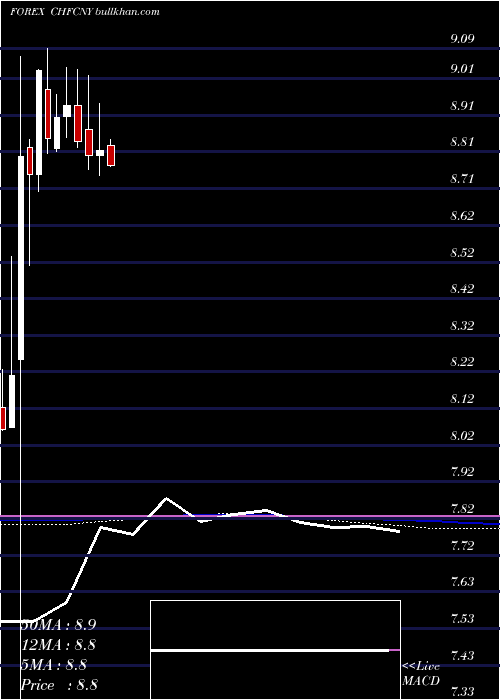
Task: Click the 8.91 price axis label
Action: click(462, 106)
